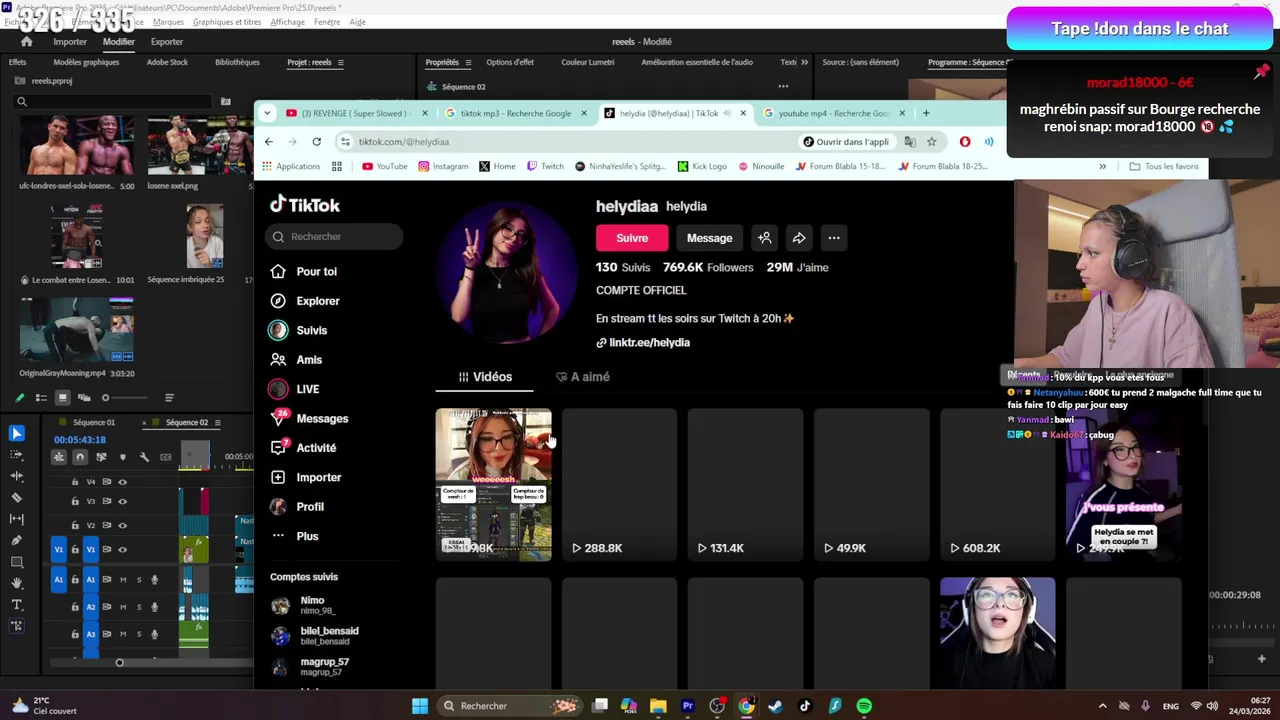This screenshot has height=720, width=1280.
Task: Select the Pen tool in Premiere
Action: tap(17, 540)
